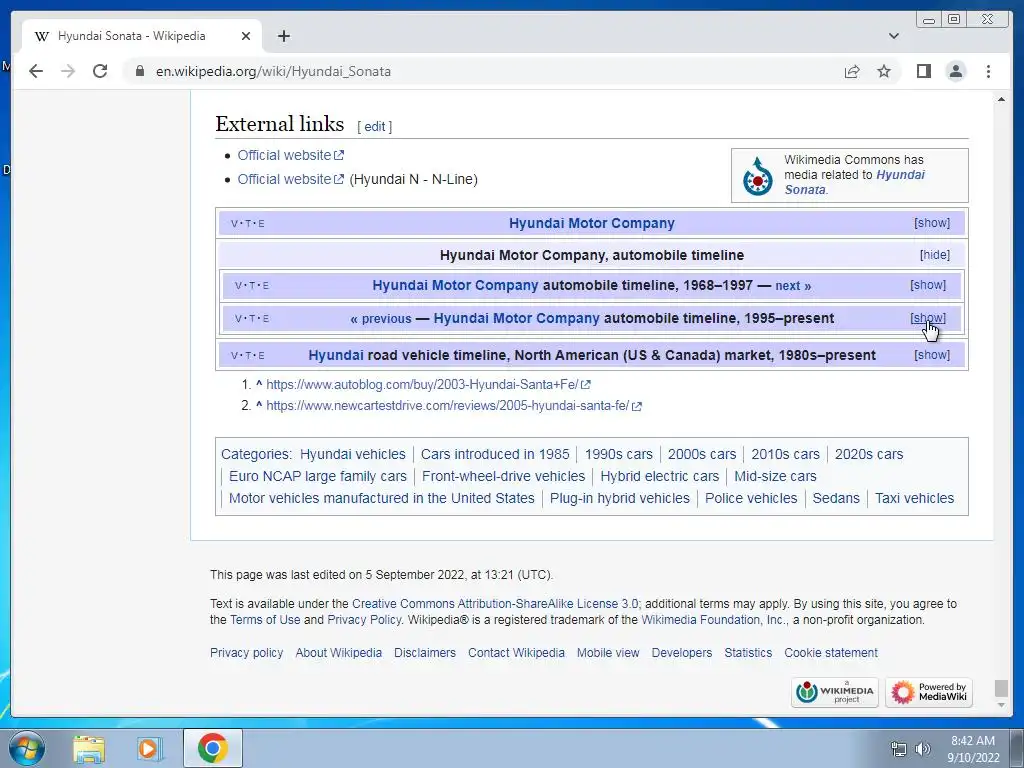This screenshot has height=768, width=1024.
Task: Open Hyundai Motor Company navbox title link
Action: coord(592,223)
